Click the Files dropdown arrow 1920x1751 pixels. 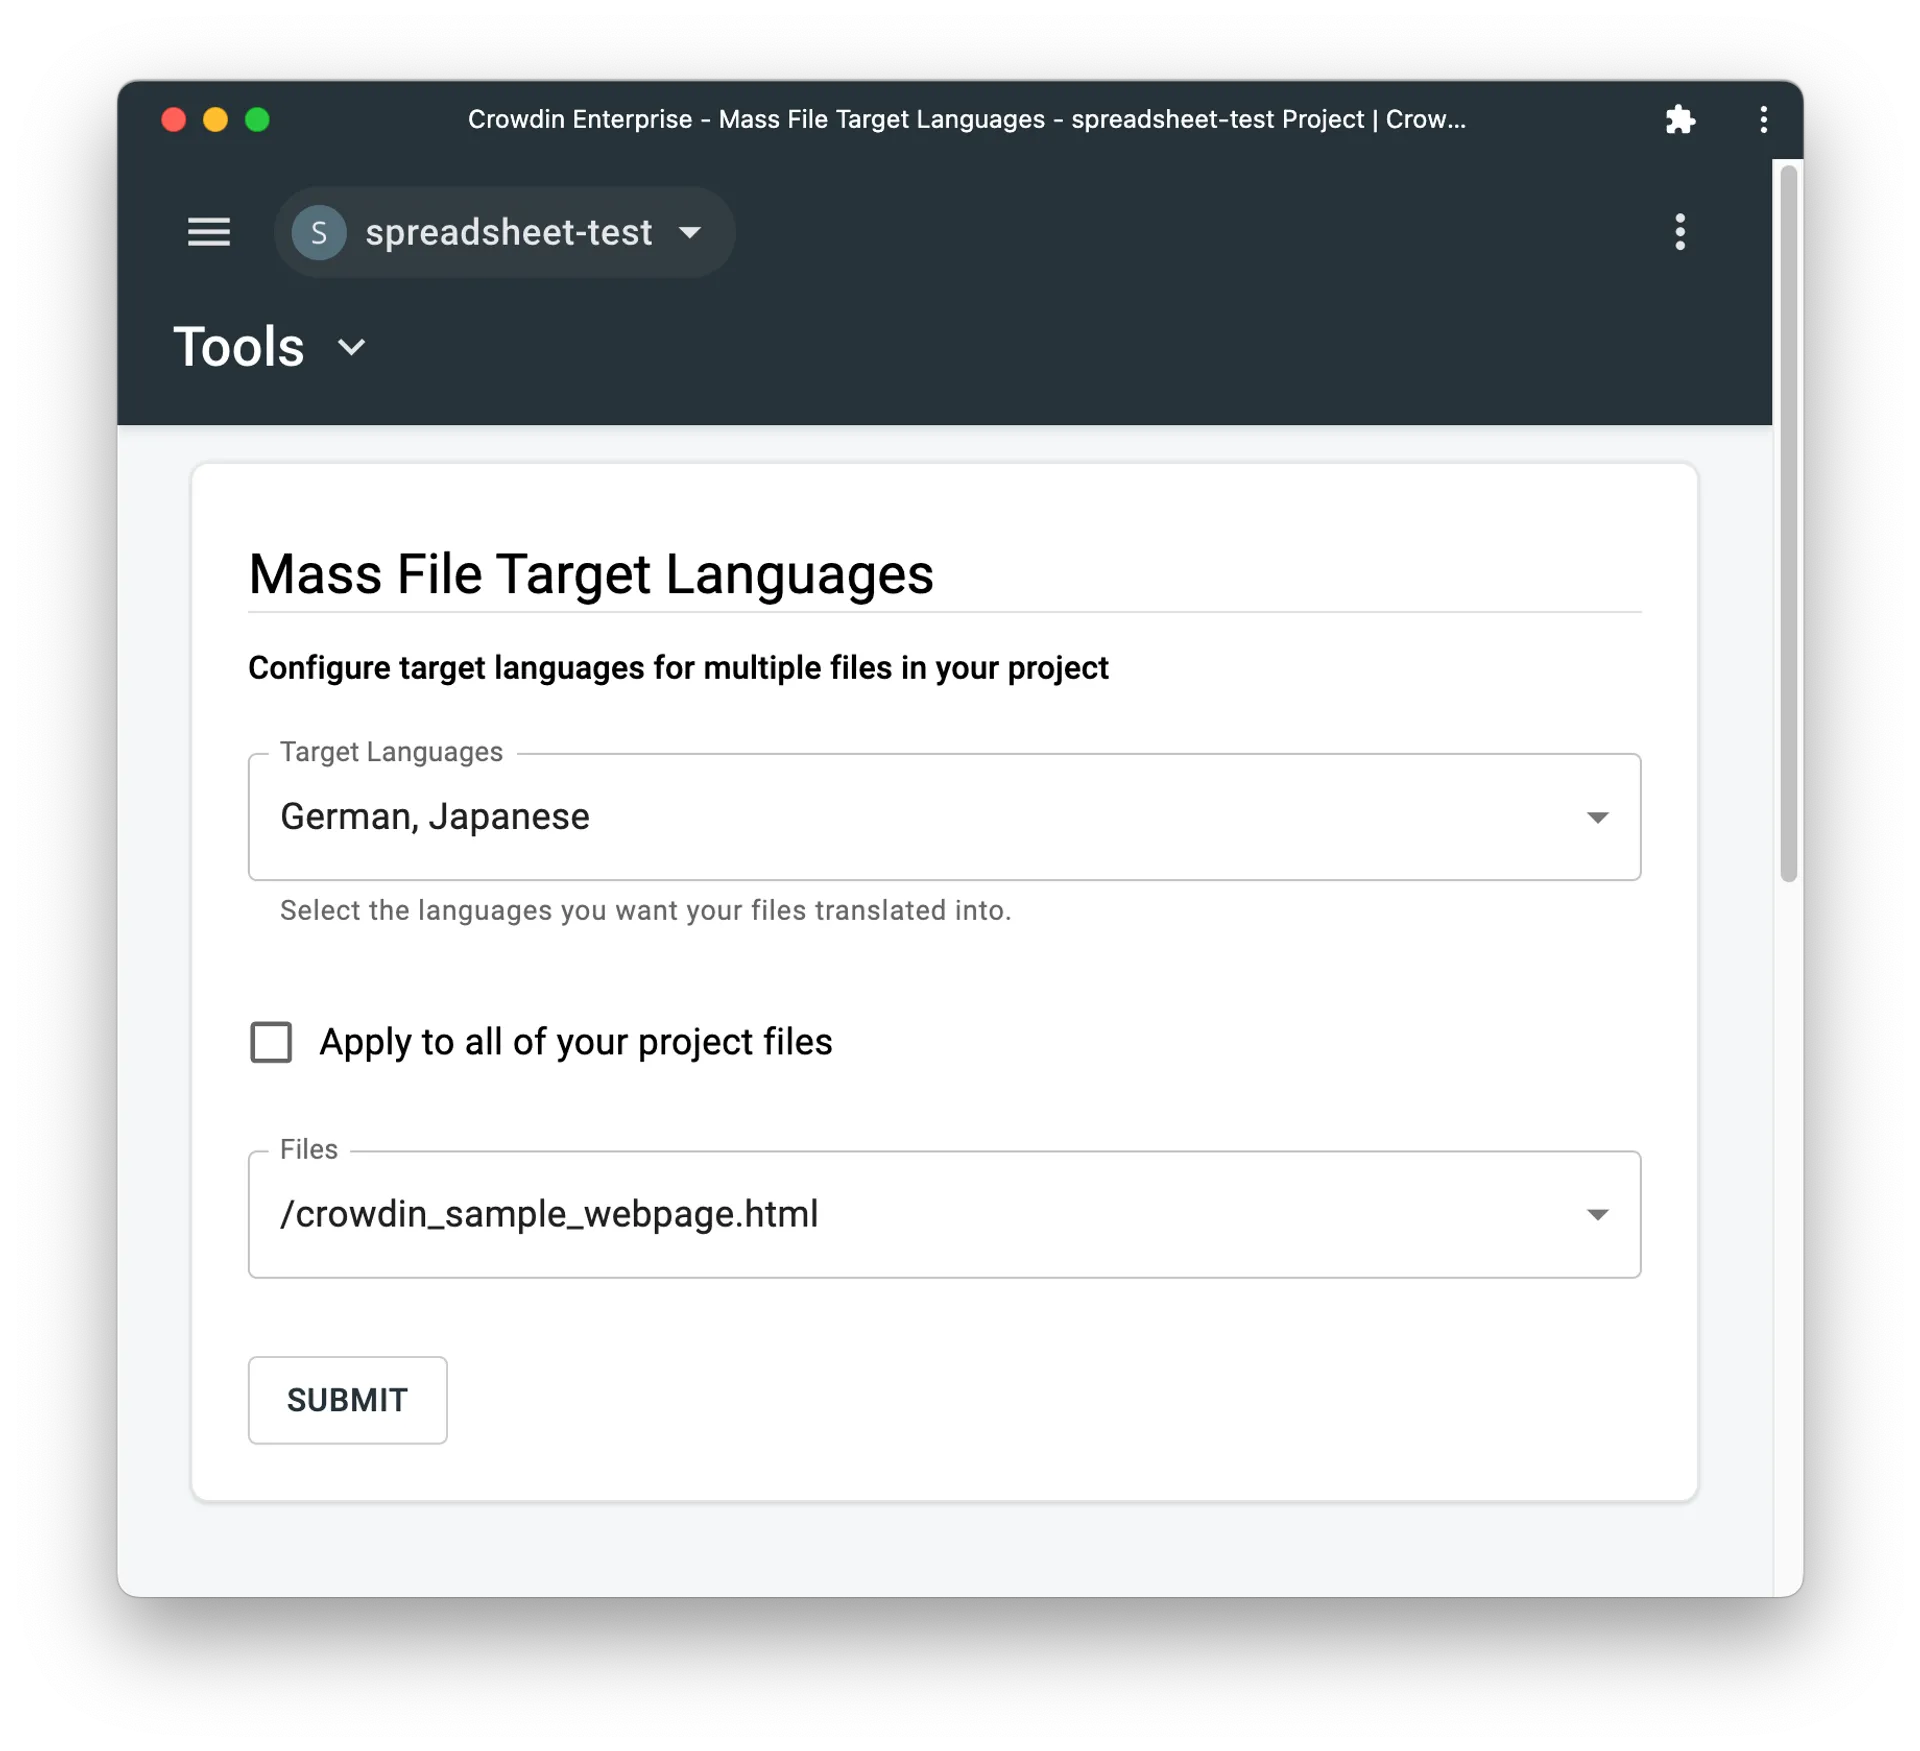(x=1597, y=1214)
